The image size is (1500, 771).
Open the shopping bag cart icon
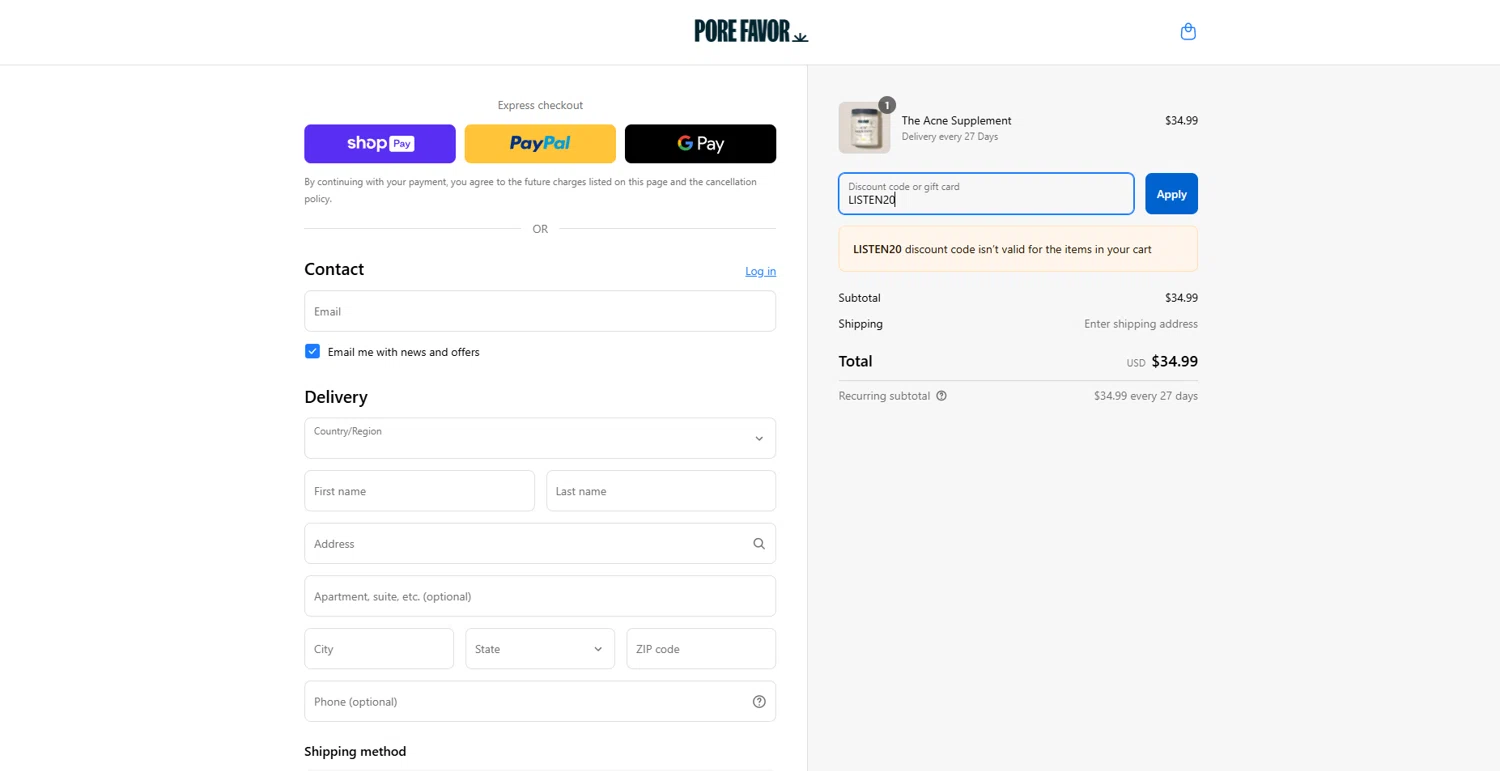point(1188,32)
